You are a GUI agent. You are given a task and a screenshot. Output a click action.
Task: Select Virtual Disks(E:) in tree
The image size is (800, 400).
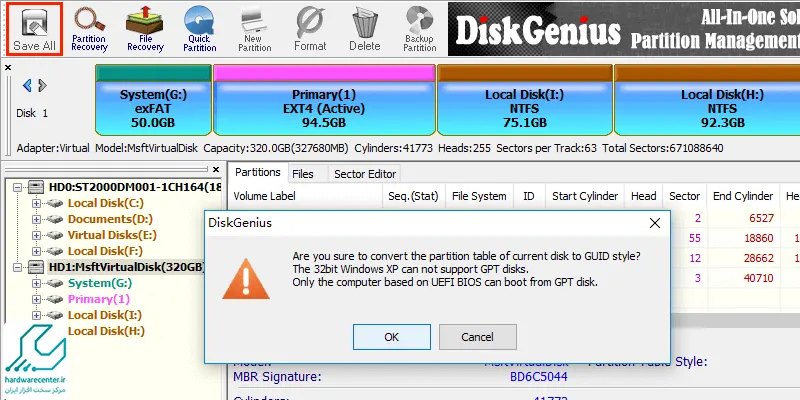[x=112, y=235]
